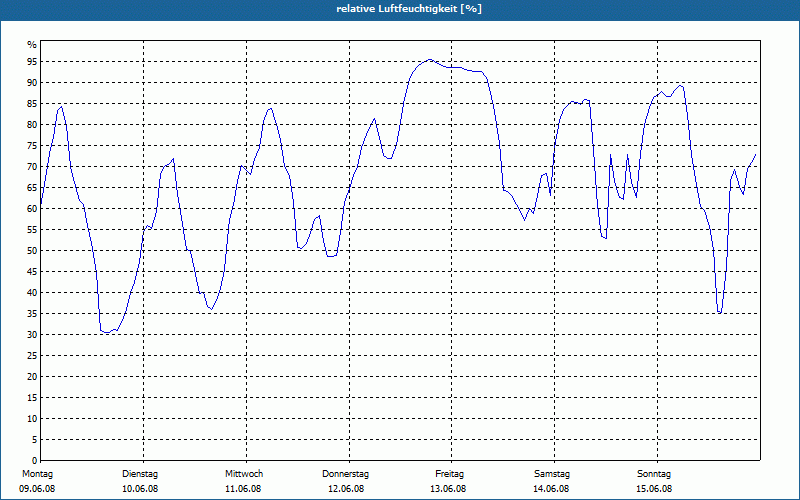Click the 5 value on y-axis
Image resolution: width=800 pixels, height=500 pixels.
point(35,440)
